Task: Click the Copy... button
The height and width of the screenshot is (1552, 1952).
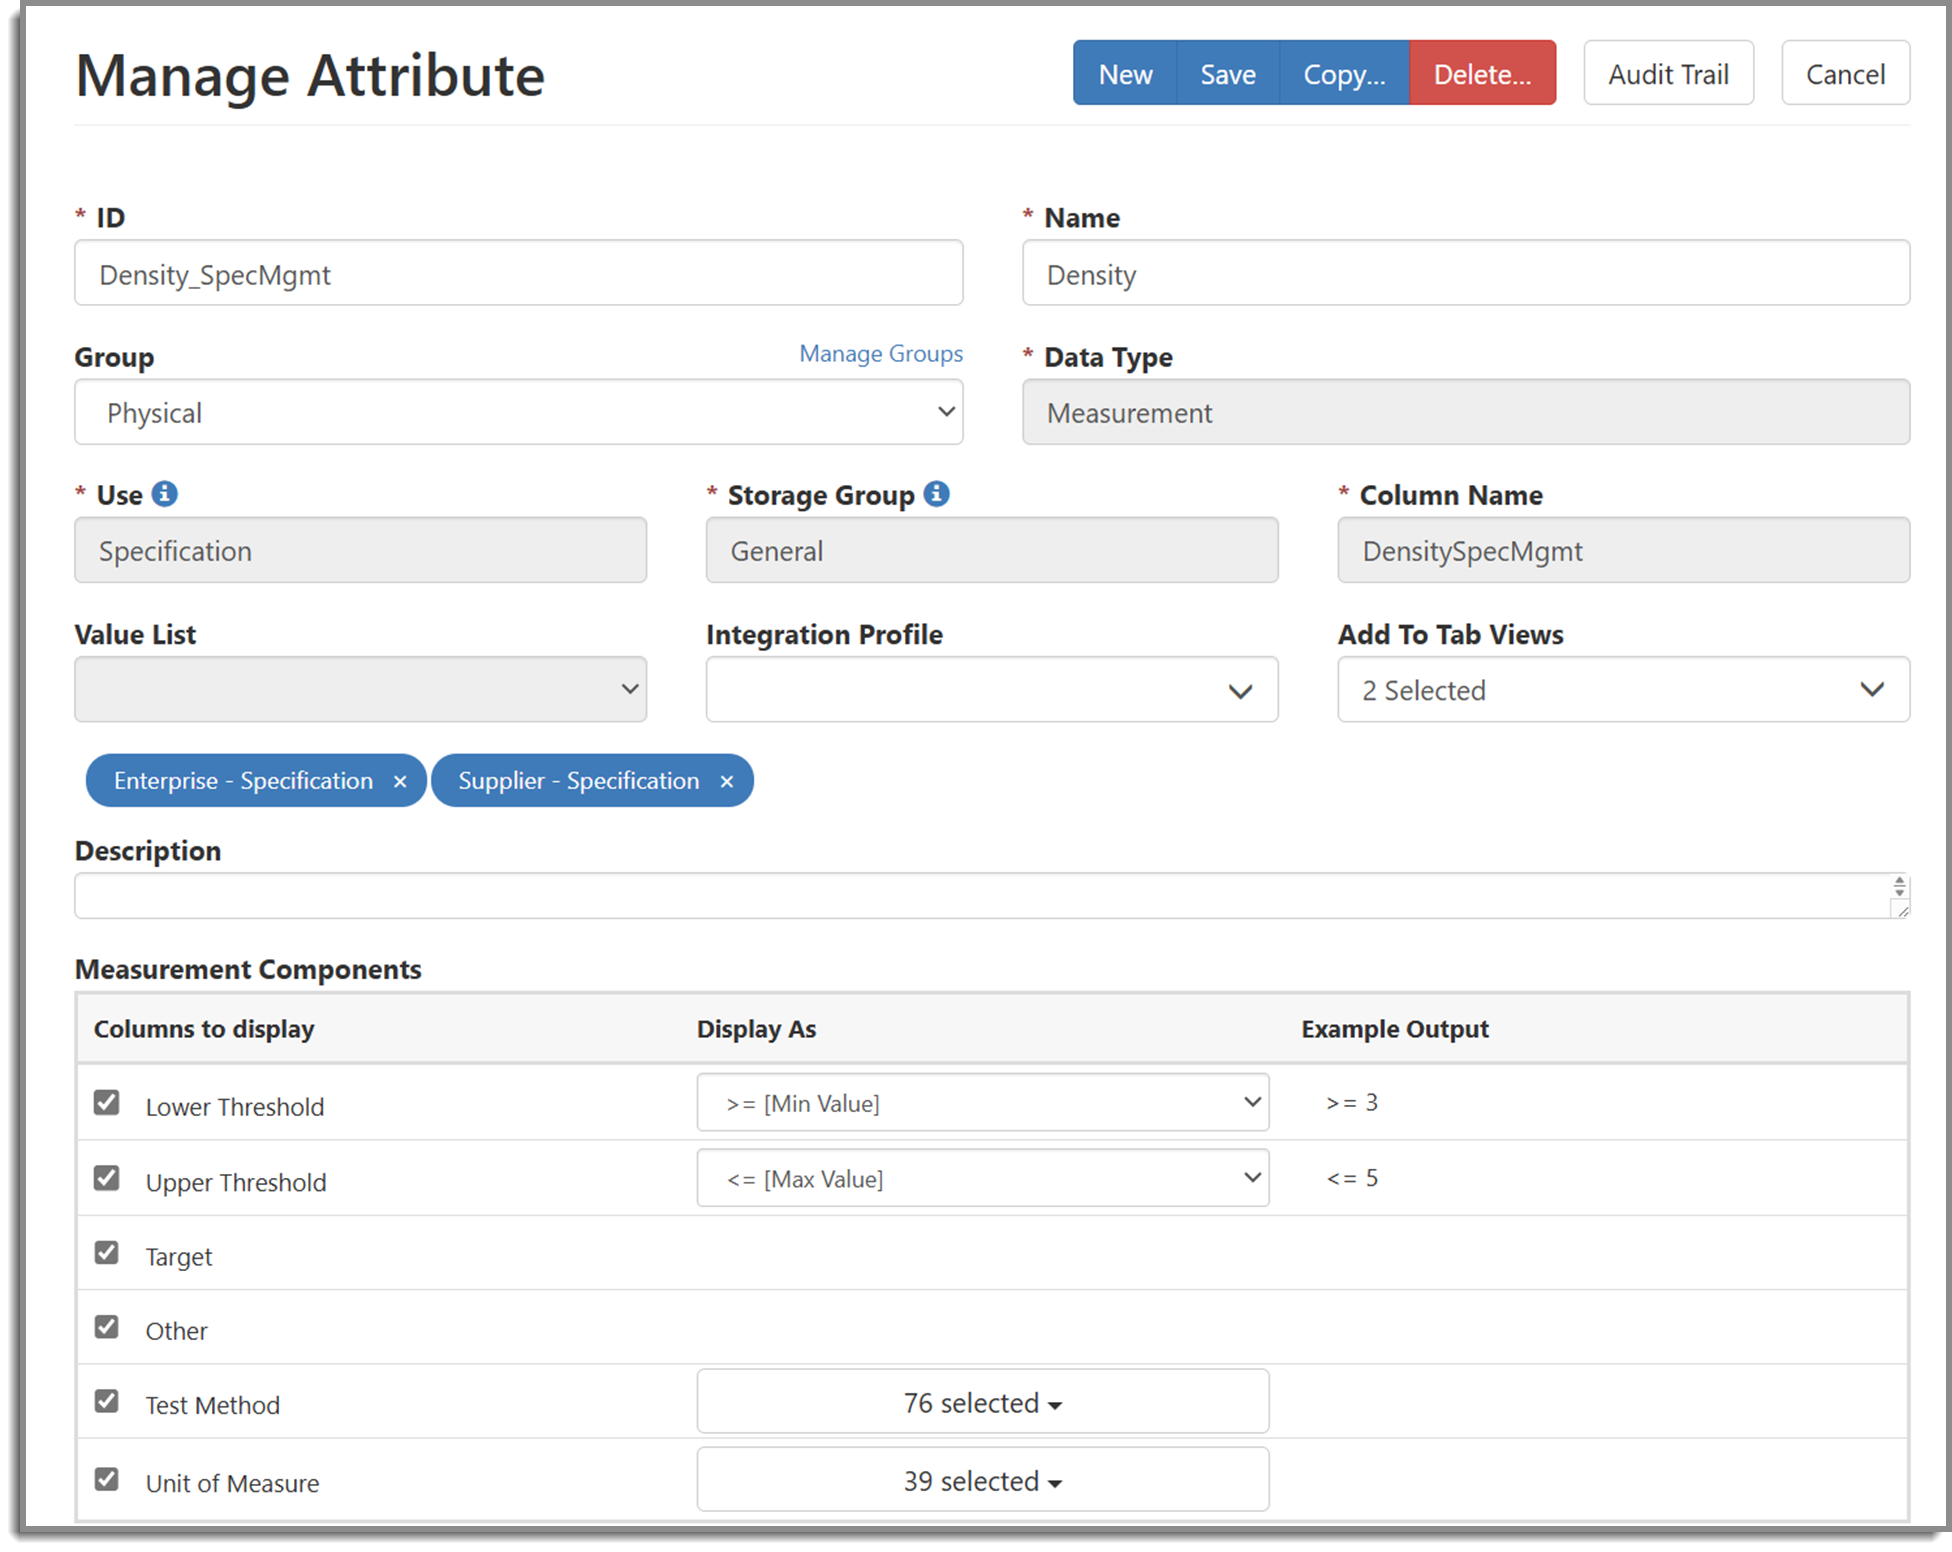Action: coord(1344,73)
